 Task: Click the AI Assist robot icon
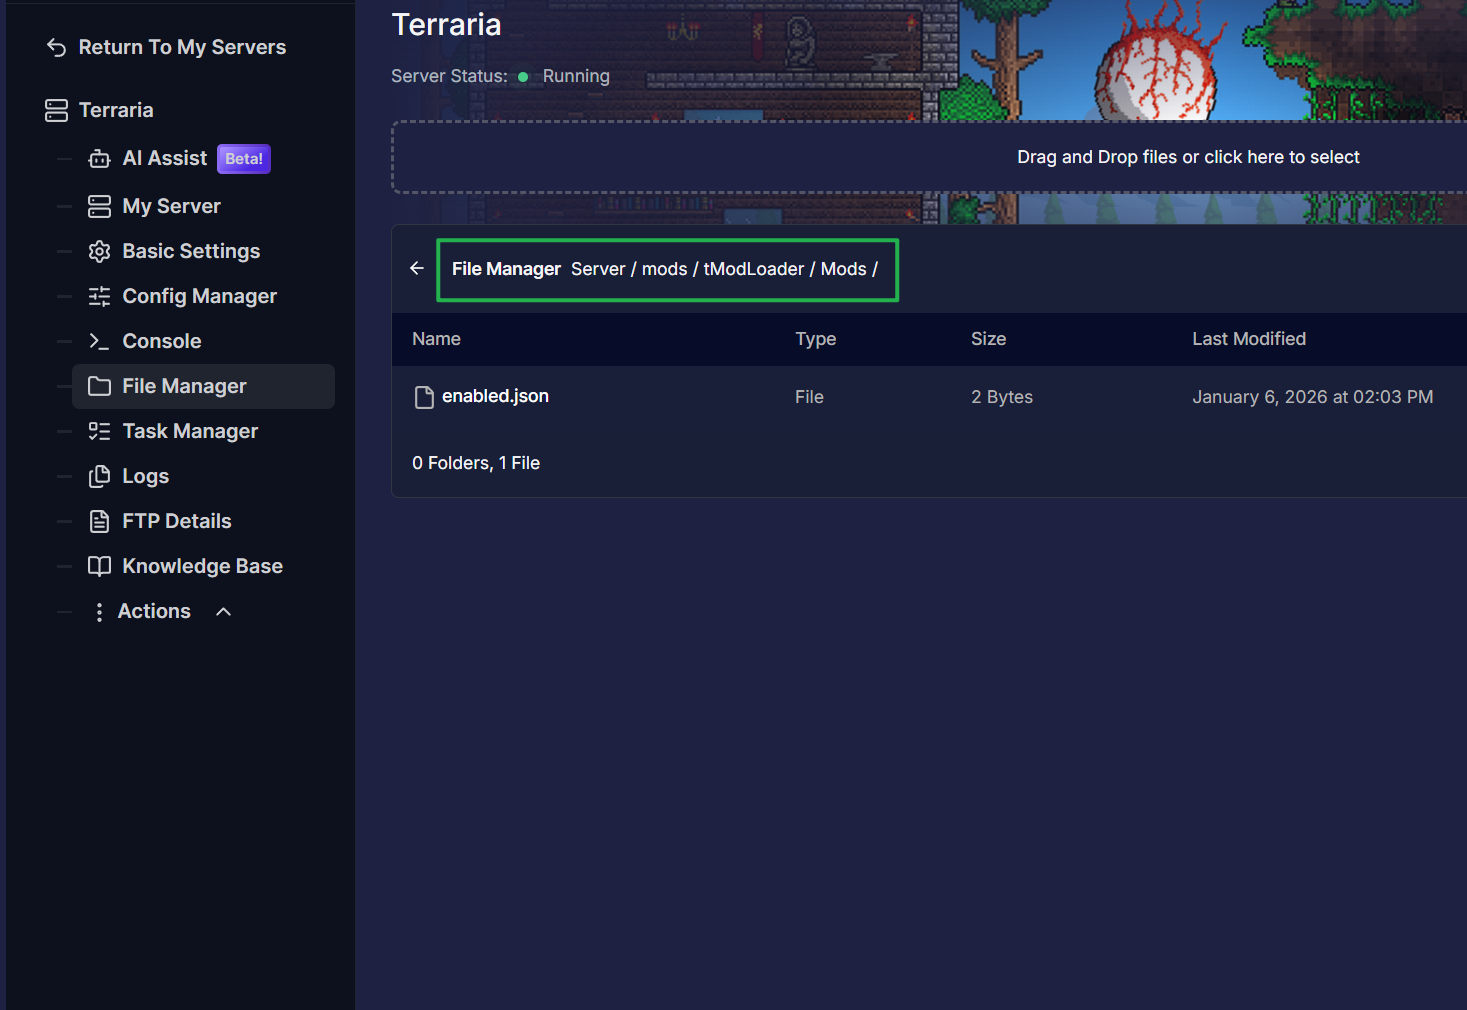[99, 159]
